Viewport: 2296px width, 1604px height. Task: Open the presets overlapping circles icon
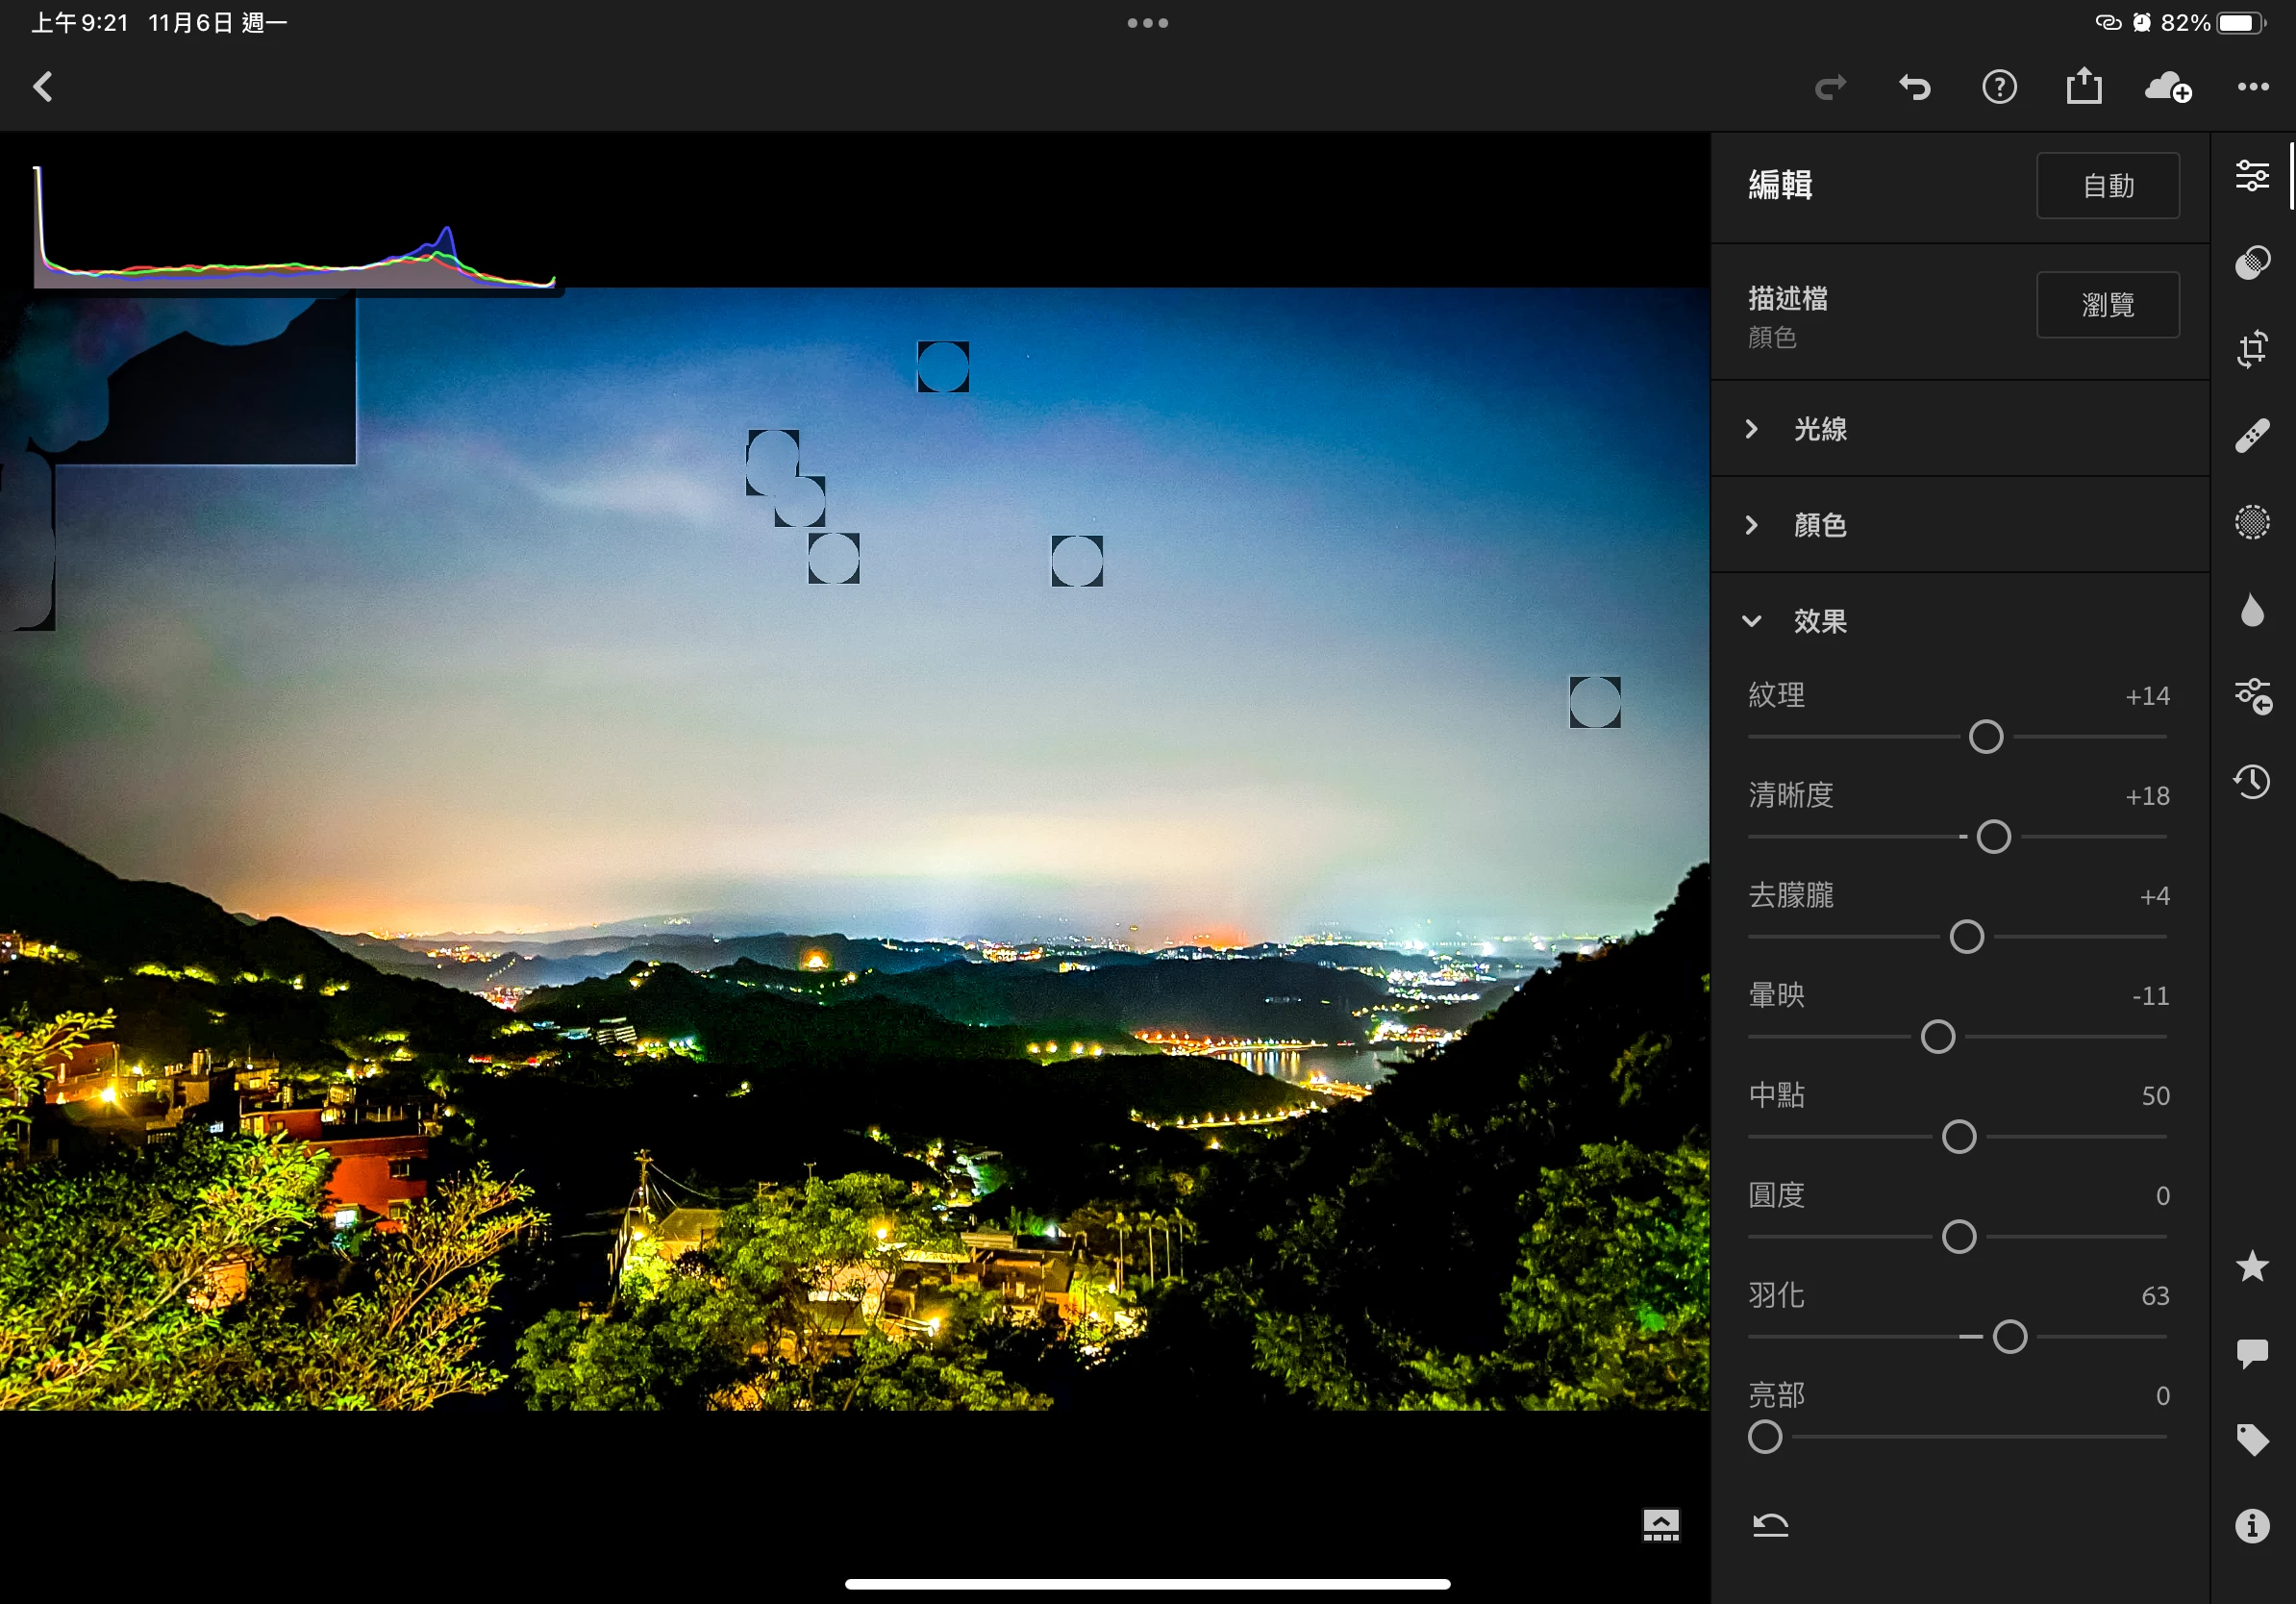click(2252, 263)
